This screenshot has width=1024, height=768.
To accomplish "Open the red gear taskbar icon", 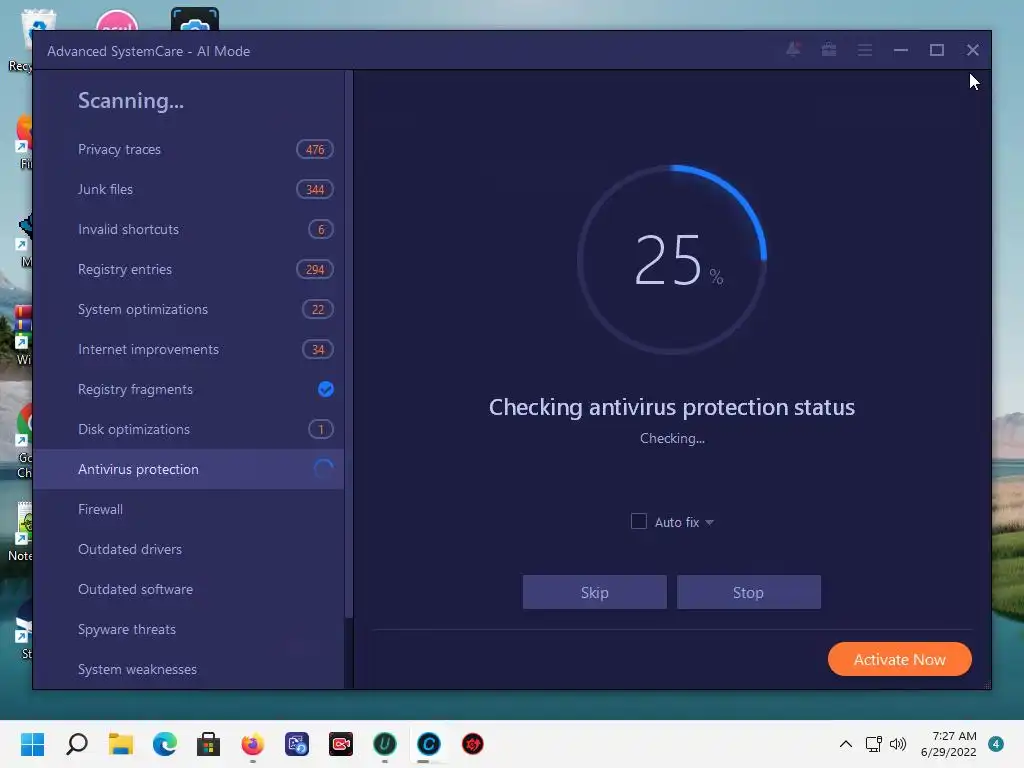I will click(473, 744).
